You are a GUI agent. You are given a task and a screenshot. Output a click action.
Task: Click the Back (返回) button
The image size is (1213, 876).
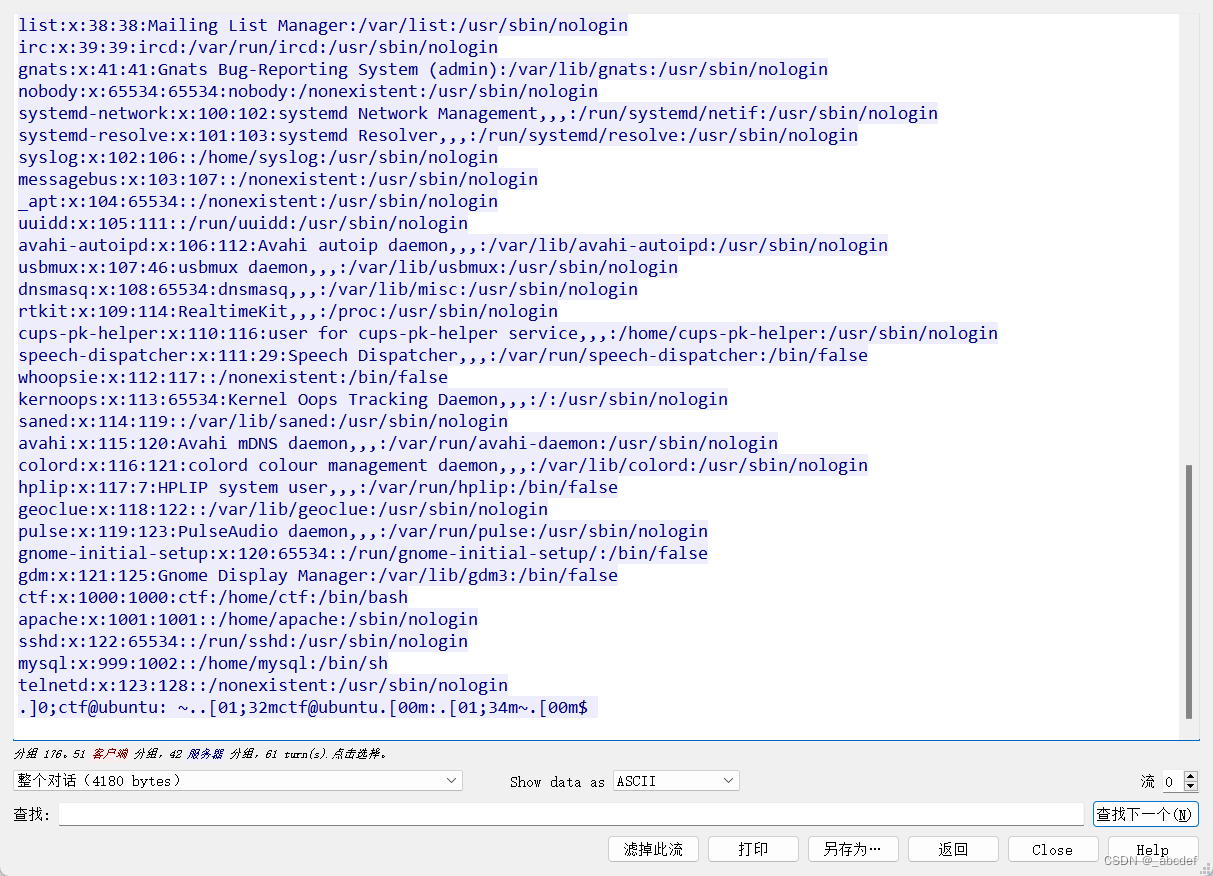(953, 849)
